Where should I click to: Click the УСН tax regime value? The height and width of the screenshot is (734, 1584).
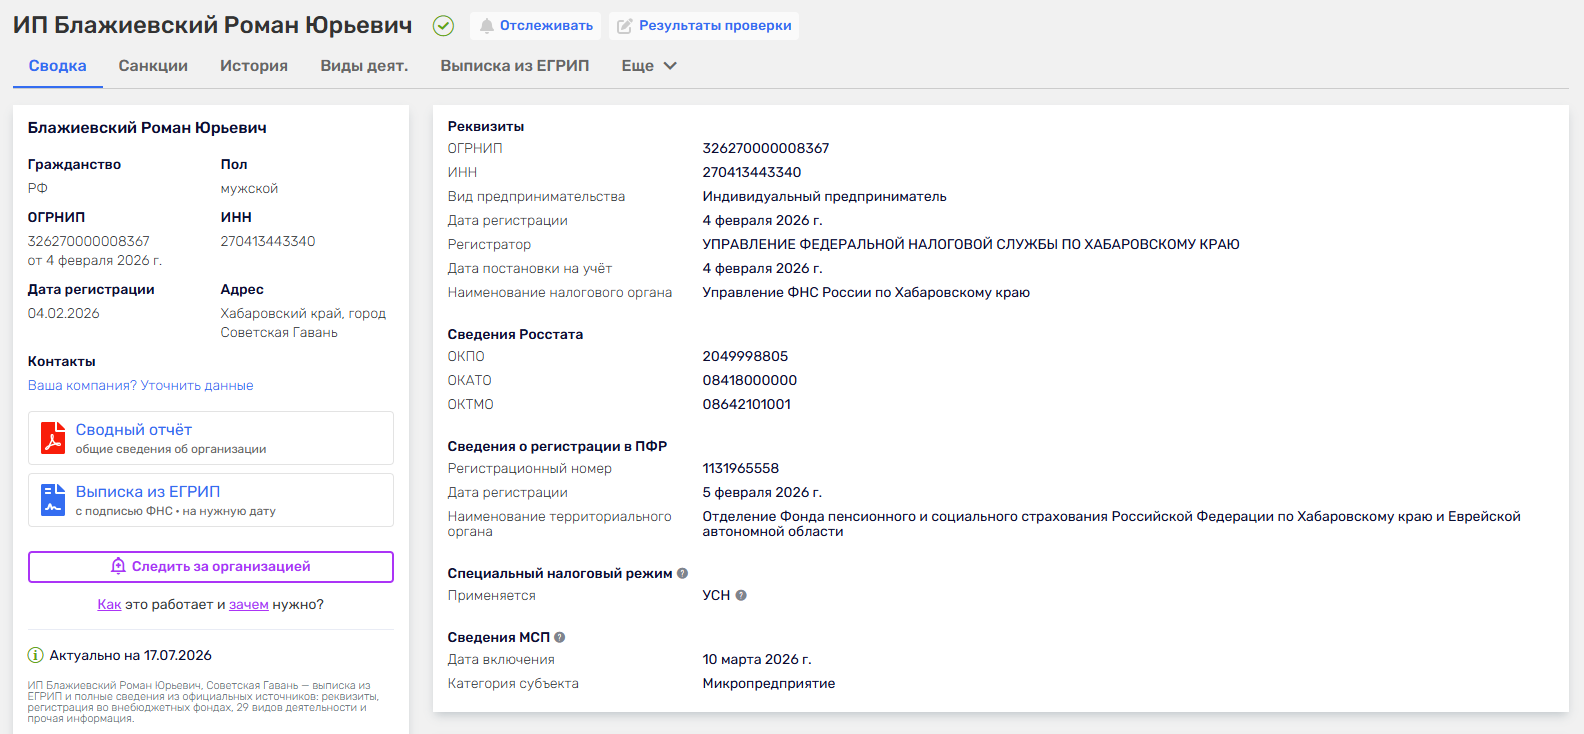click(x=716, y=595)
